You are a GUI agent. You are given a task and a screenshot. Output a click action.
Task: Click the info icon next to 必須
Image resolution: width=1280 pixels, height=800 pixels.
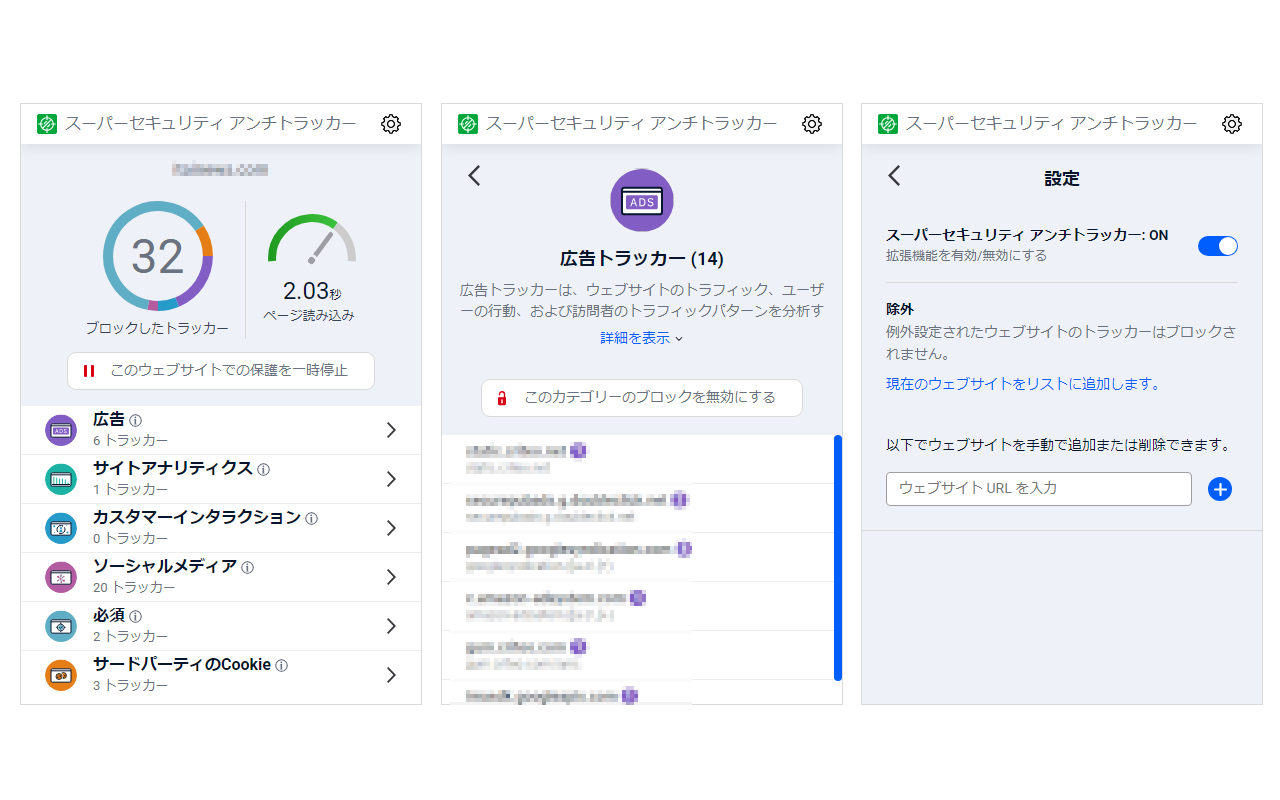[x=136, y=616]
